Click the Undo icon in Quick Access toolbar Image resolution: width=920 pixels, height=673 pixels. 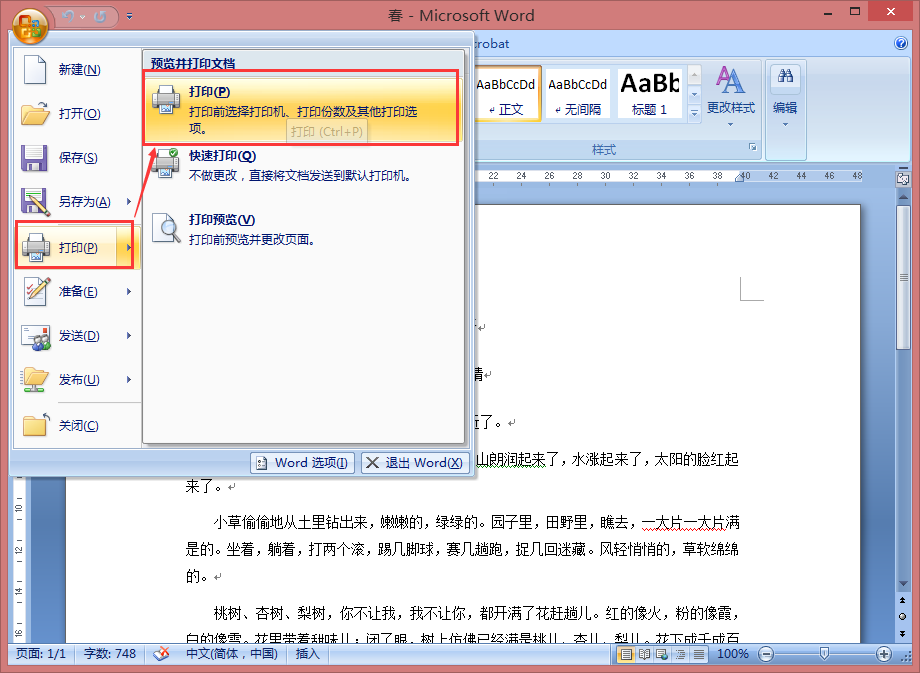(68, 16)
